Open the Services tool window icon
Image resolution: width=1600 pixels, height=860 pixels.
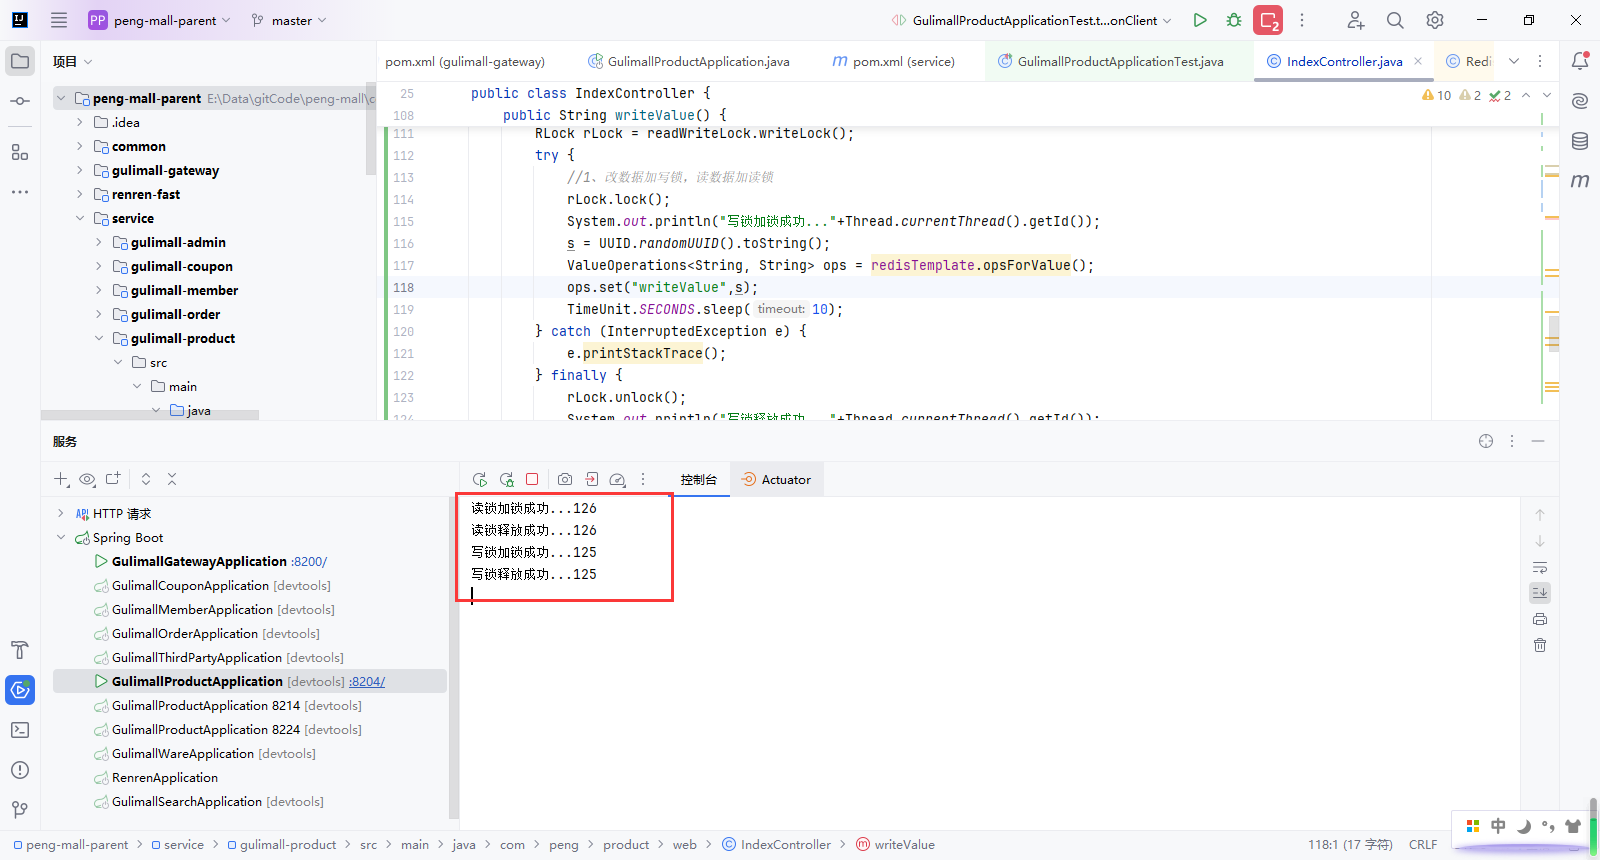20,690
